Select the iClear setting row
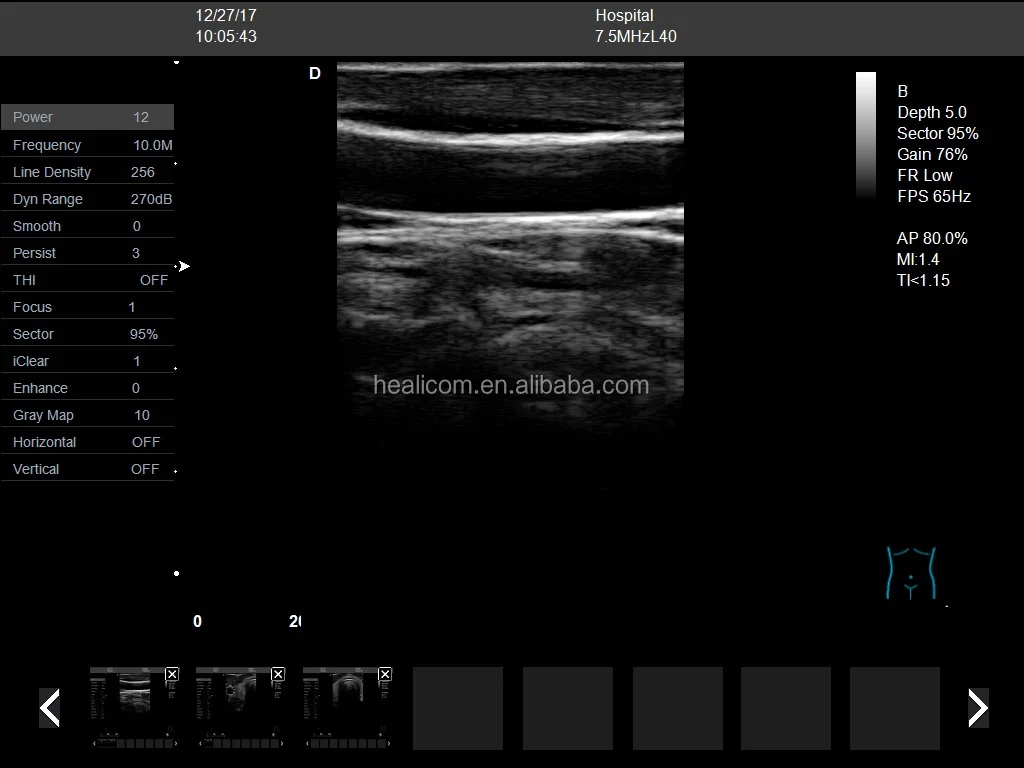Screen dimensions: 1024x768 pyautogui.click(x=88, y=360)
